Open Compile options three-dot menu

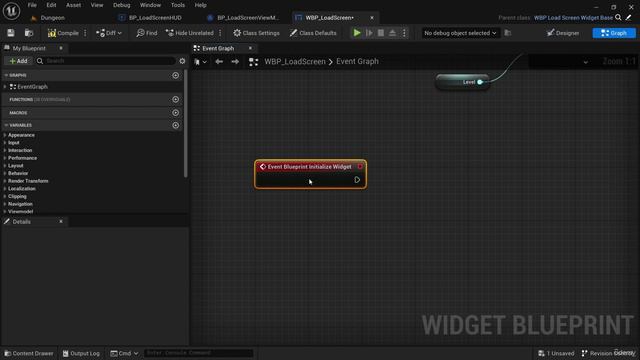pyautogui.click(x=85, y=33)
